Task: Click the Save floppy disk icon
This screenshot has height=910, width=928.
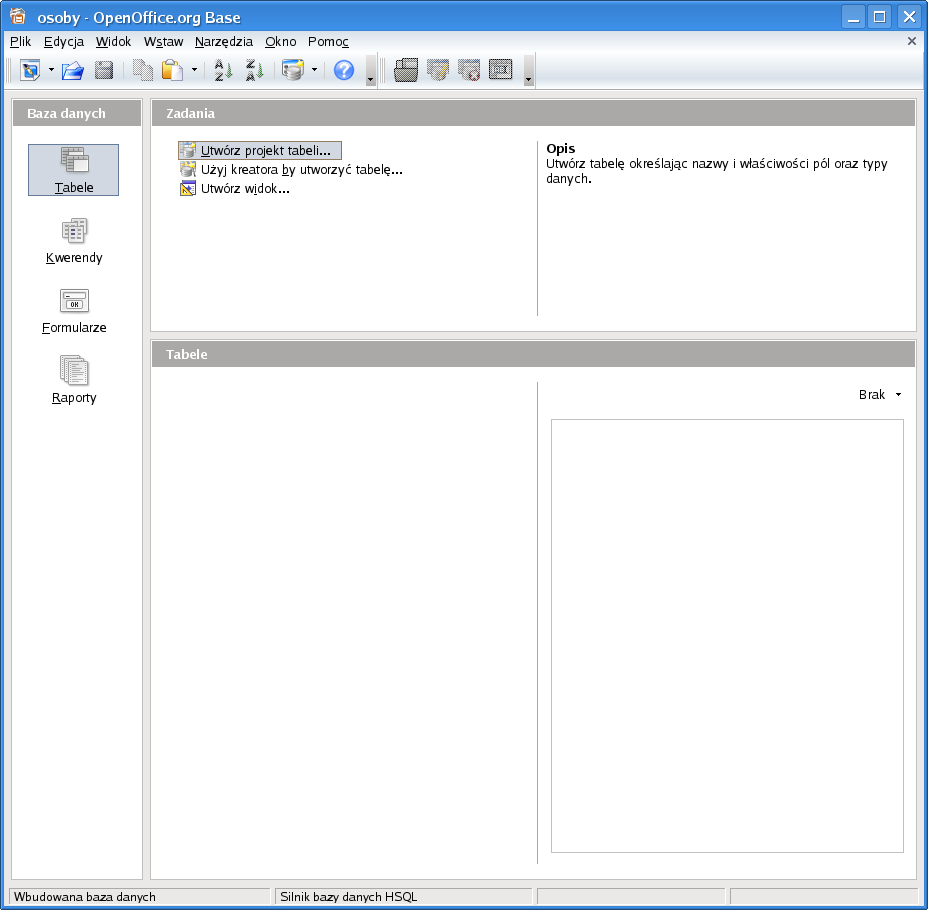Action: 104,70
